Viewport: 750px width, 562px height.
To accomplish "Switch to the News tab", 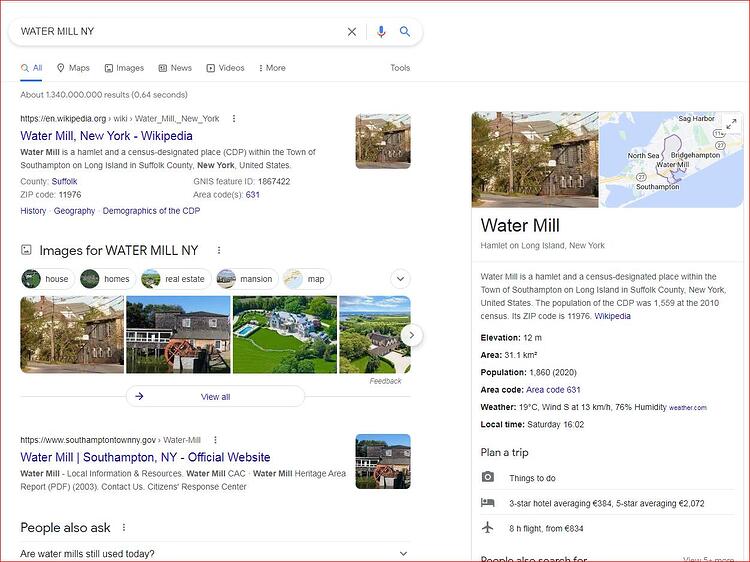I will click(x=175, y=68).
